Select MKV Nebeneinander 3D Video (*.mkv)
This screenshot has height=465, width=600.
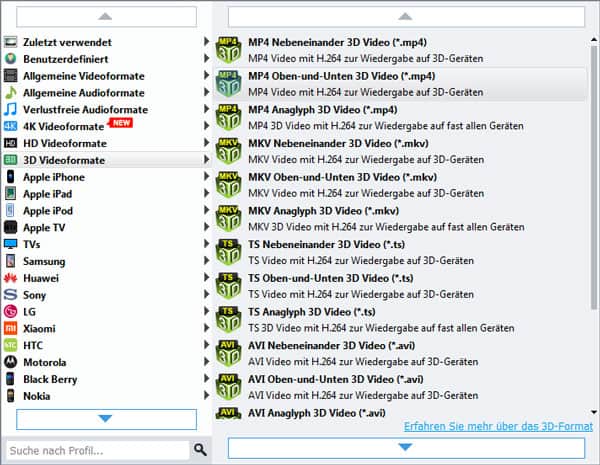point(400,151)
